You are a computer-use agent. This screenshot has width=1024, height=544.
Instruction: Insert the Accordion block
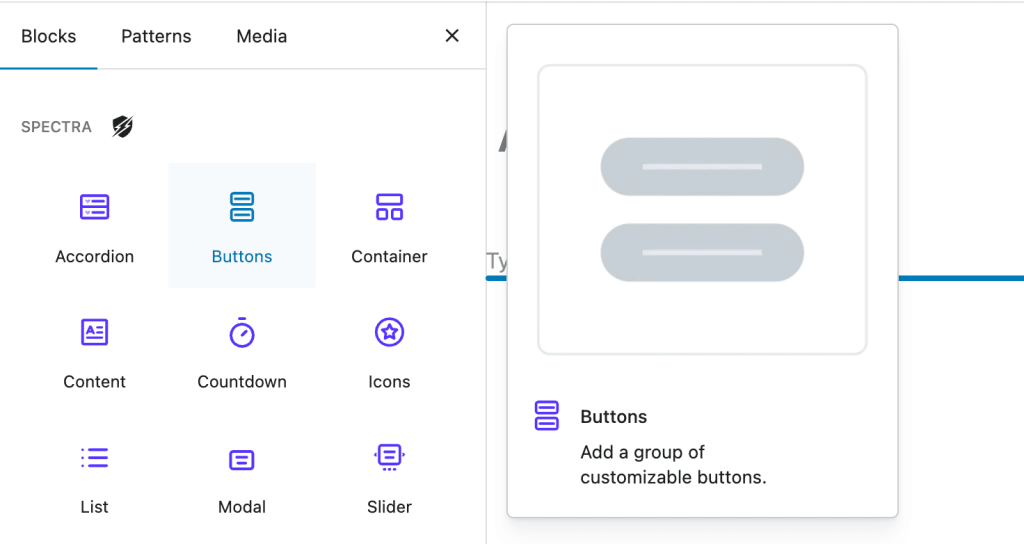point(94,226)
